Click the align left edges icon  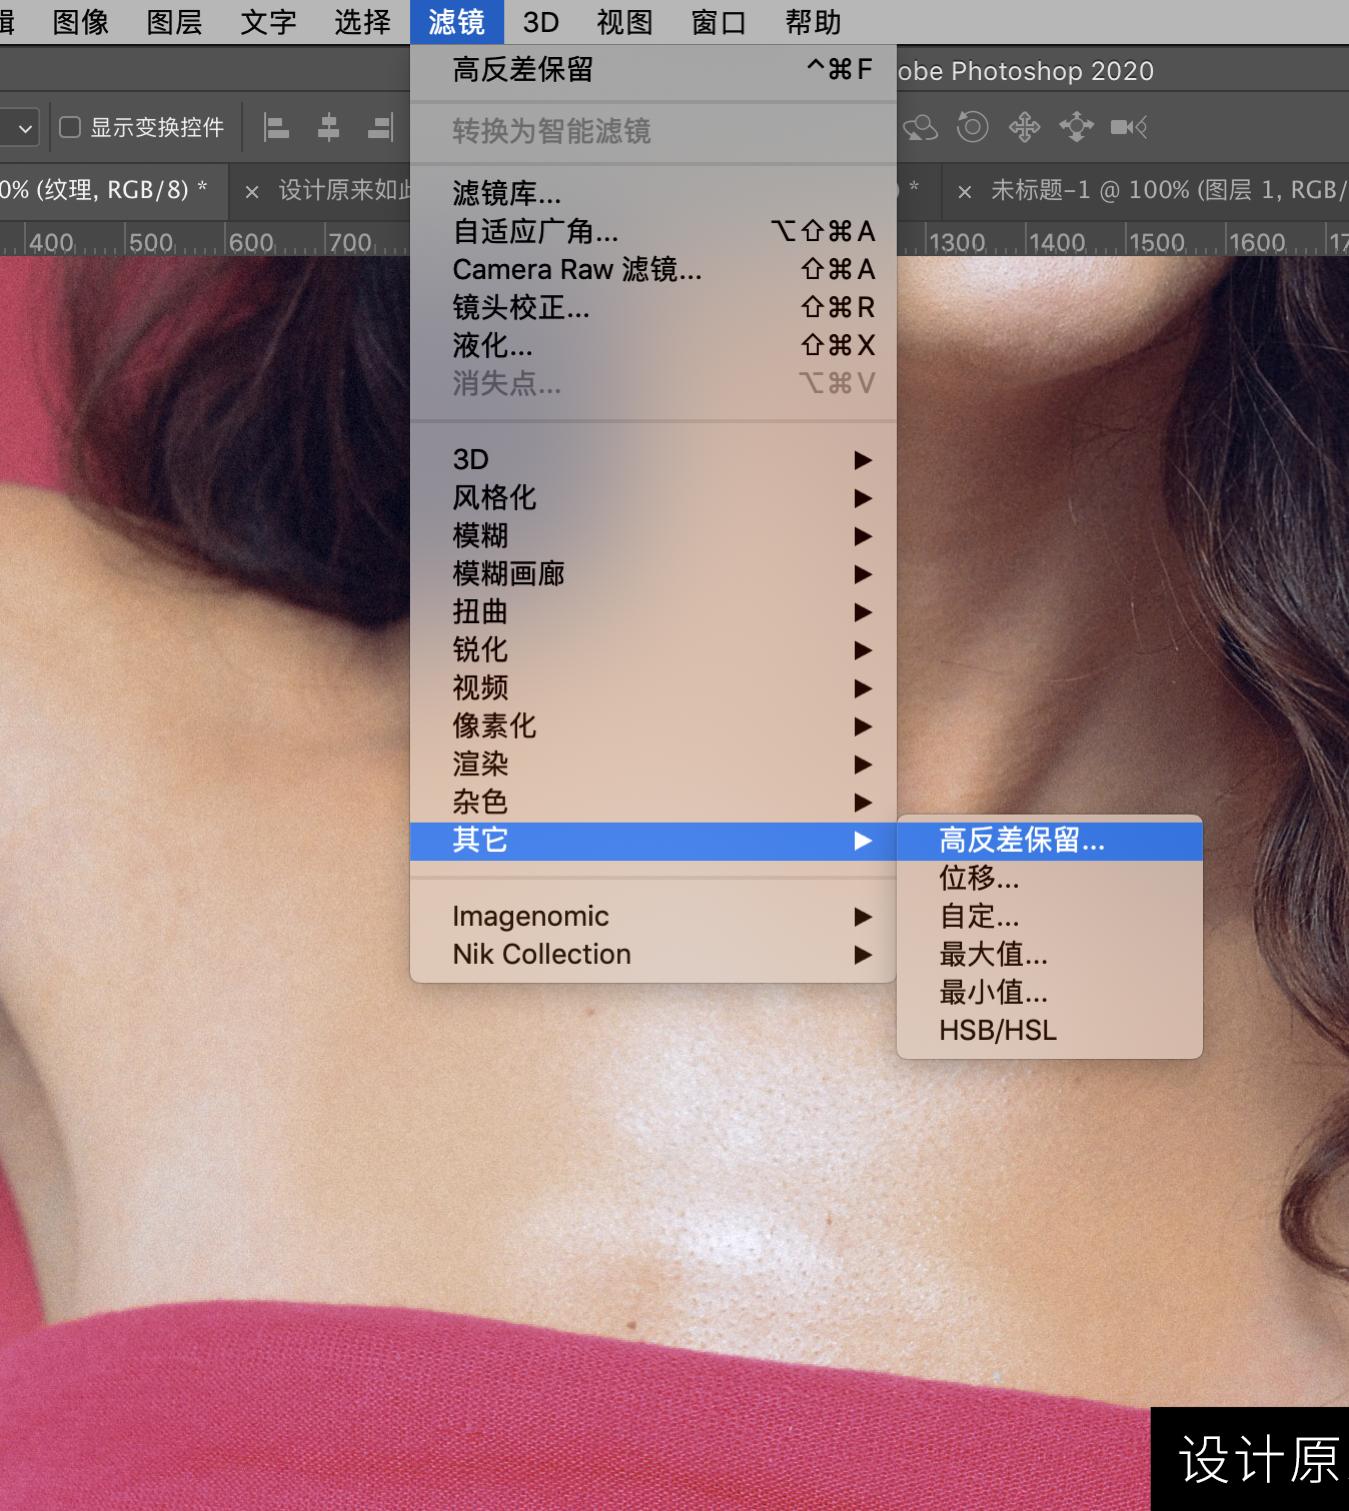pos(277,127)
